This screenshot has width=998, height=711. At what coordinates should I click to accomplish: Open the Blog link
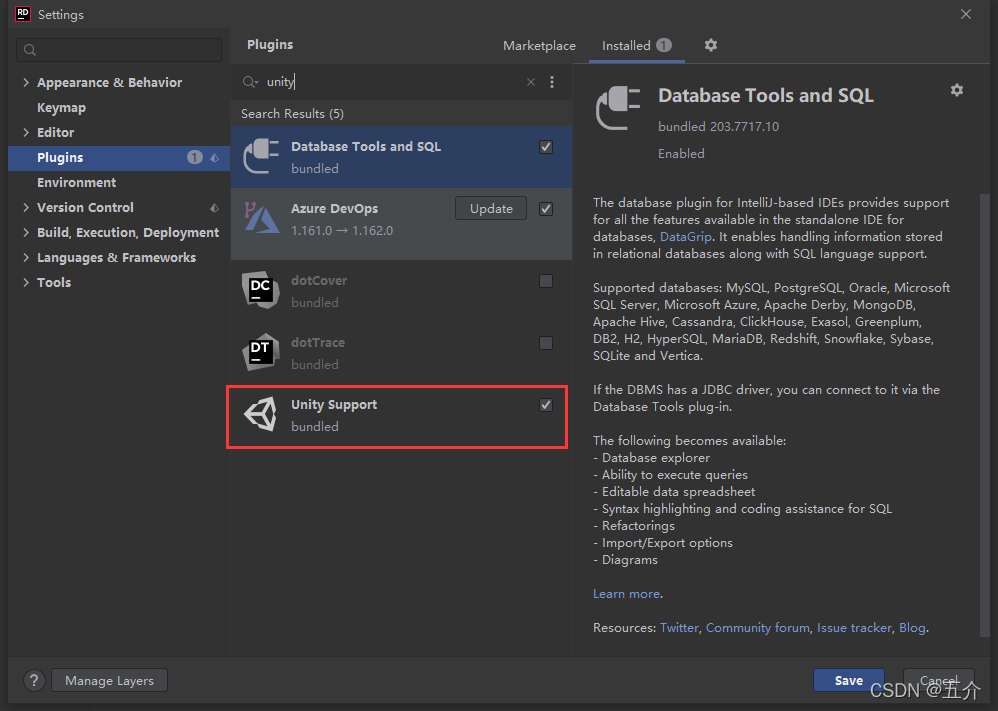click(912, 628)
